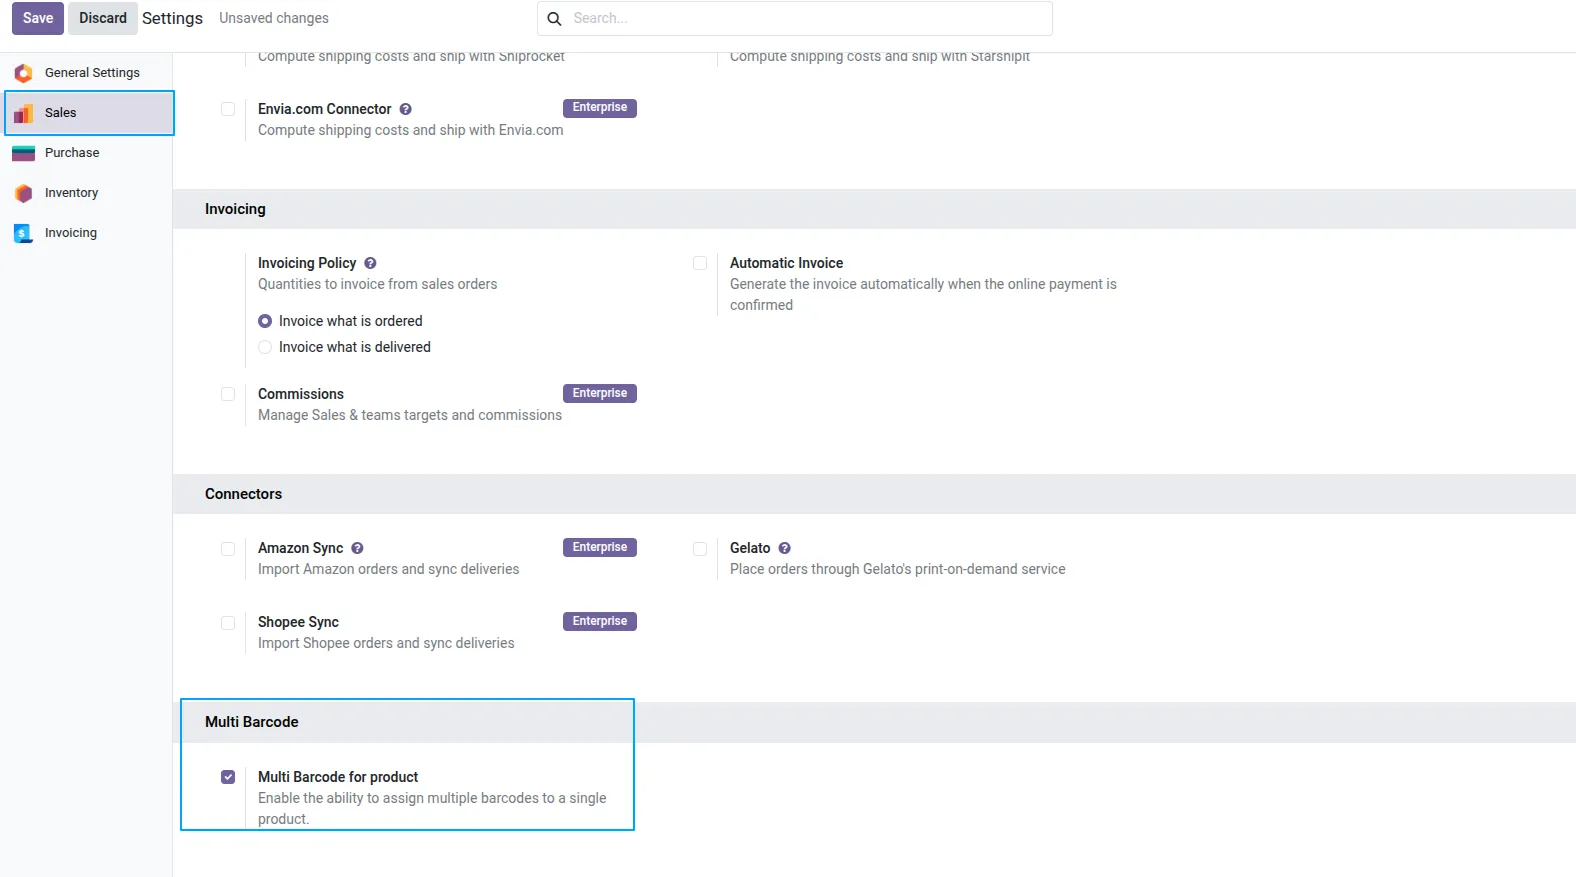Image resolution: width=1576 pixels, height=877 pixels.
Task: Click help icon next to Amazon Sync
Action: pos(357,548)
